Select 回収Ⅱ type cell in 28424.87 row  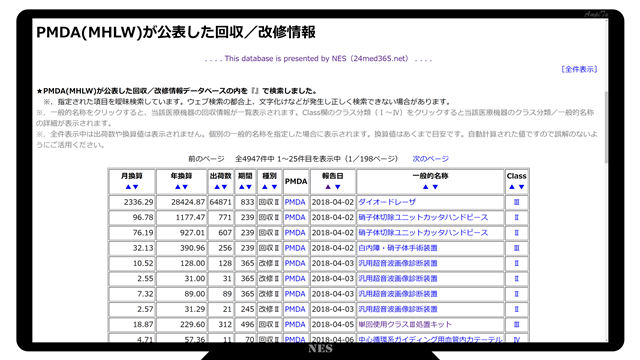point(269,202)
